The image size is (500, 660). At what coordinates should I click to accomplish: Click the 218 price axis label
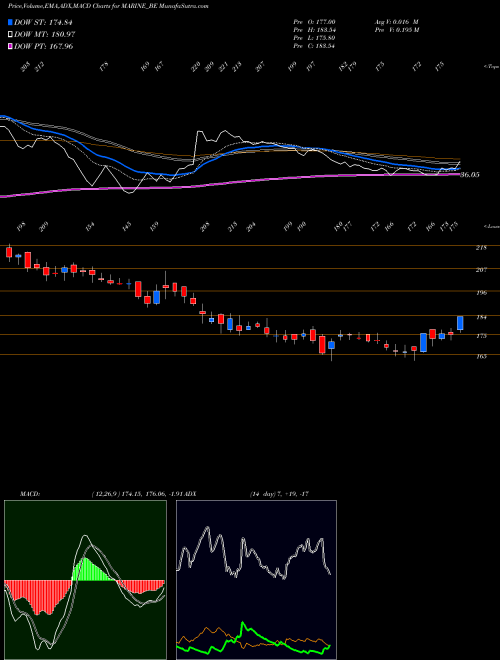click(x=481, y=248)
